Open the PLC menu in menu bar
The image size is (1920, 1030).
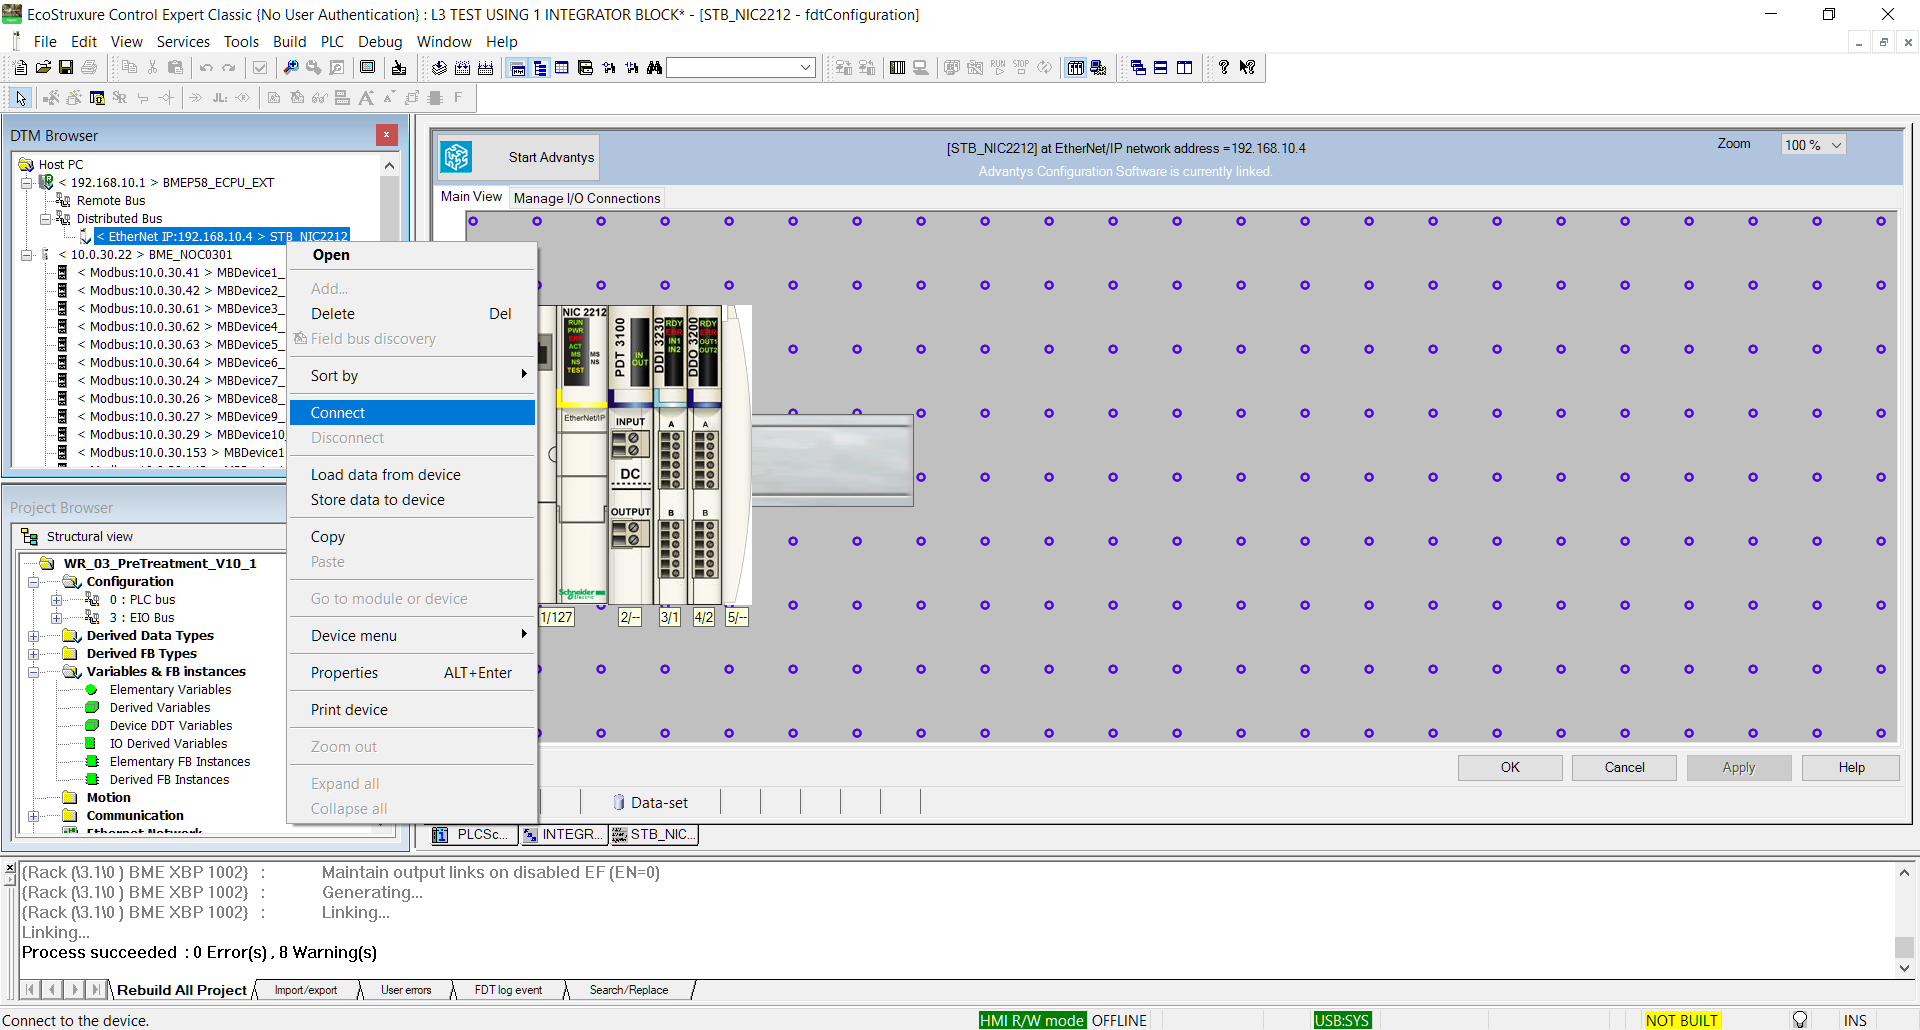tap(332, 42)
